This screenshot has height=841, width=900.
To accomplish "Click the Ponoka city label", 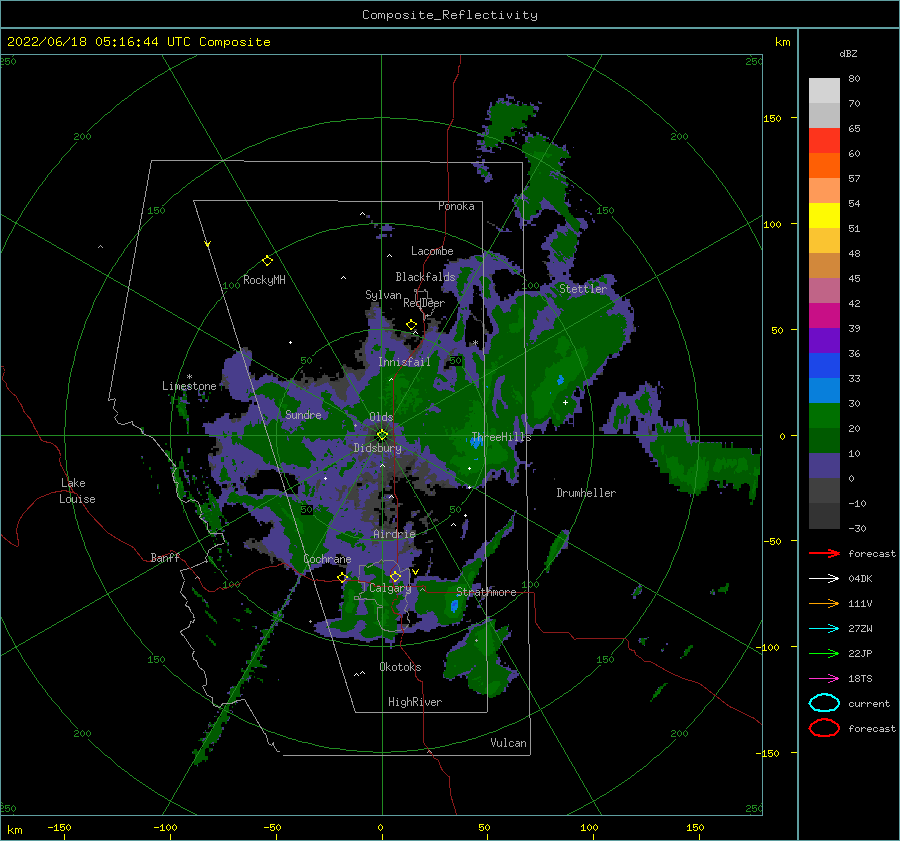I will coord(456,206).
